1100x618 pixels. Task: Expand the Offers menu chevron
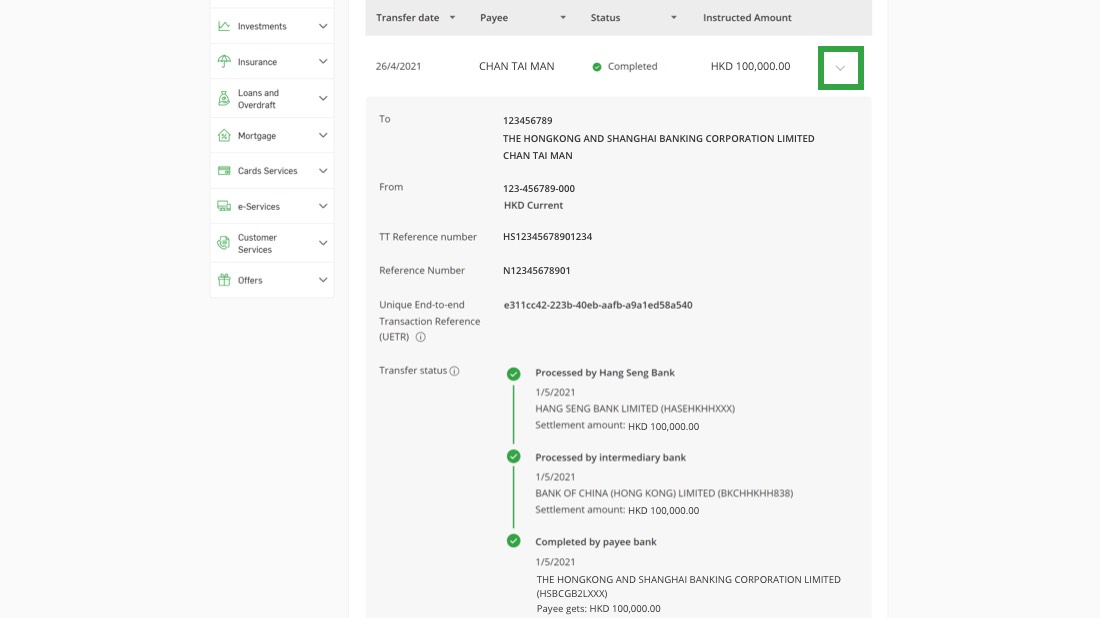tap(323, 280)
